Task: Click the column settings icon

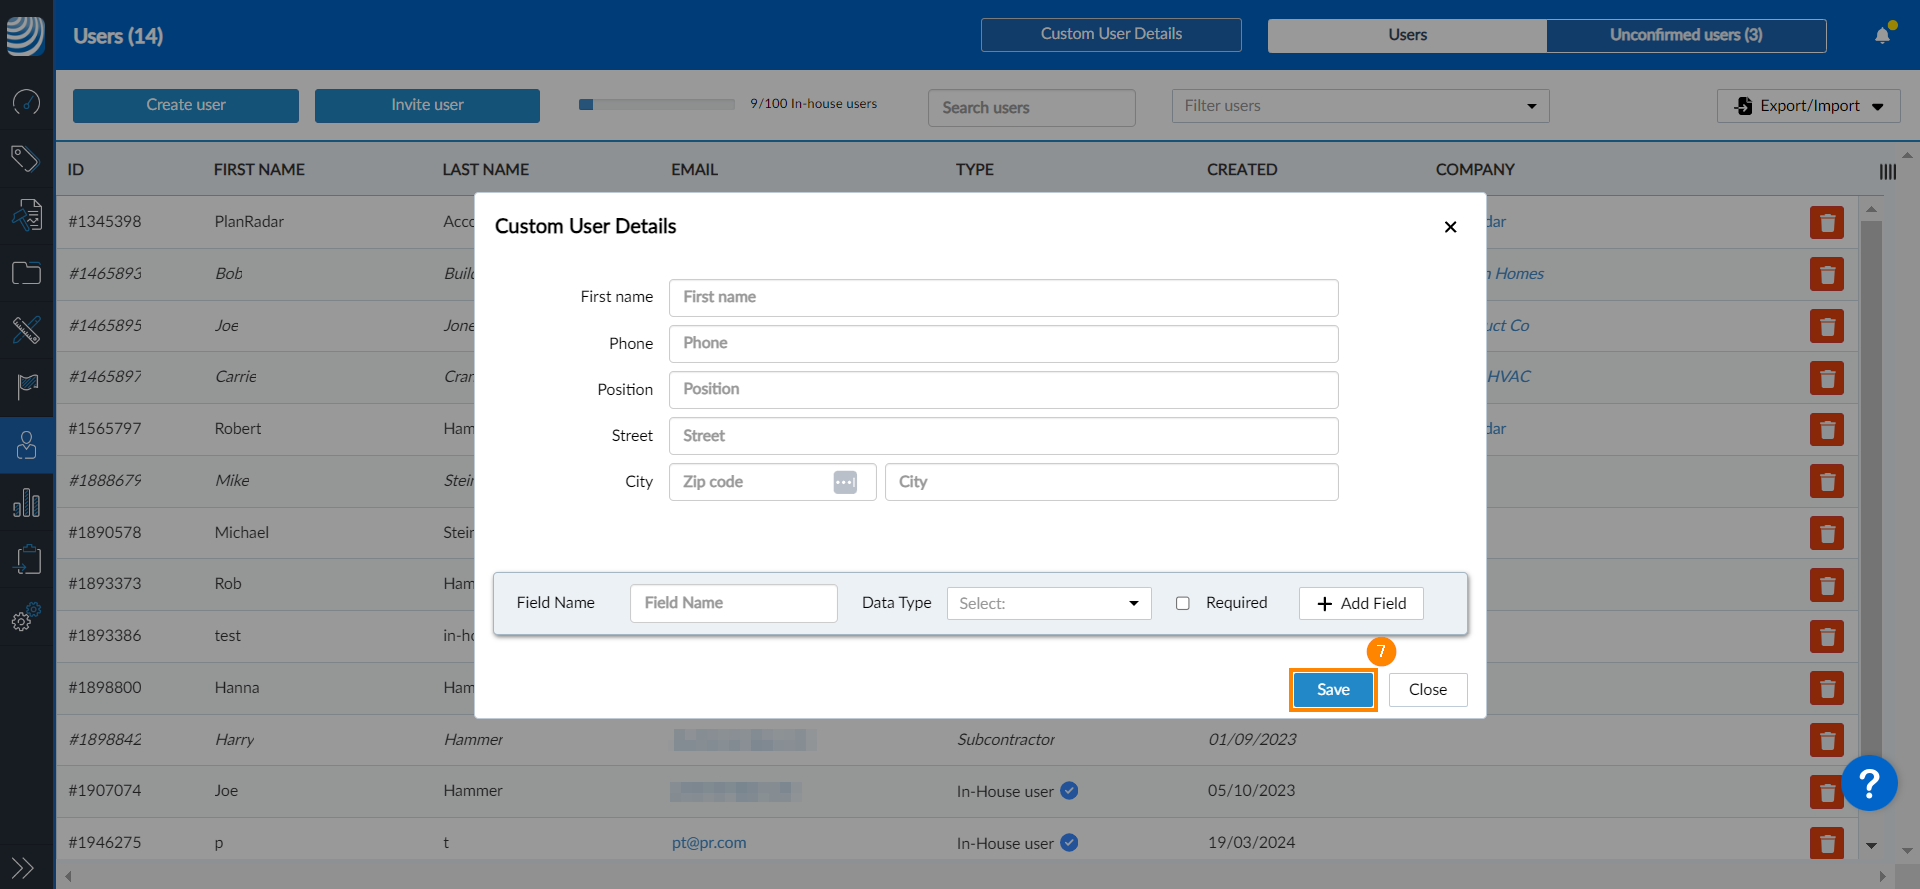Action: coord(1887,172)
